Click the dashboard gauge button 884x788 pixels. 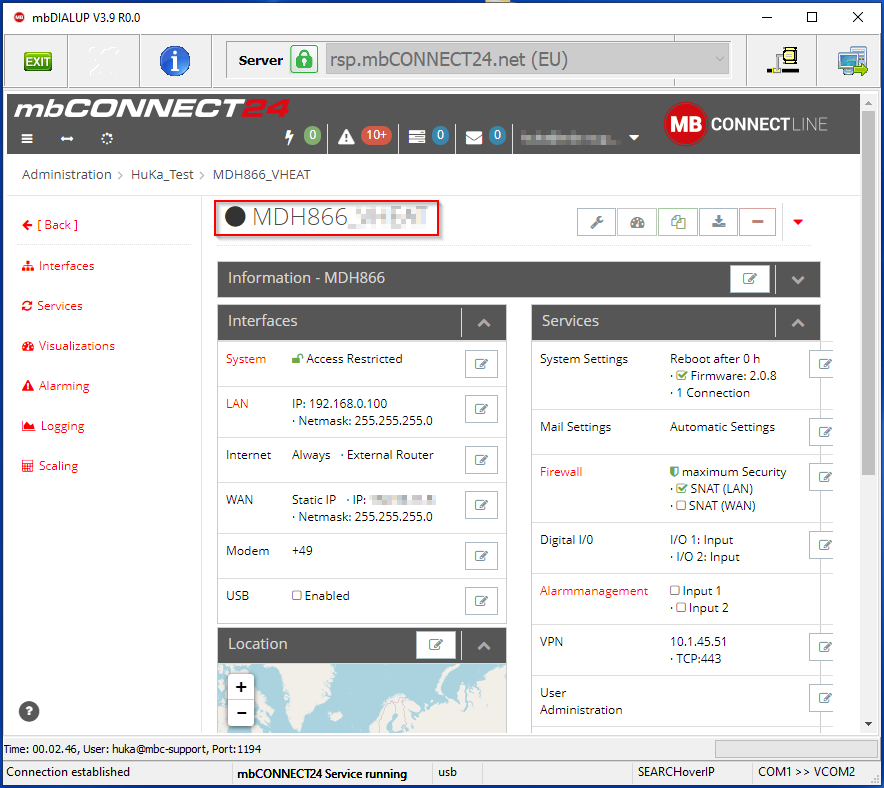[x=637, y=222]
